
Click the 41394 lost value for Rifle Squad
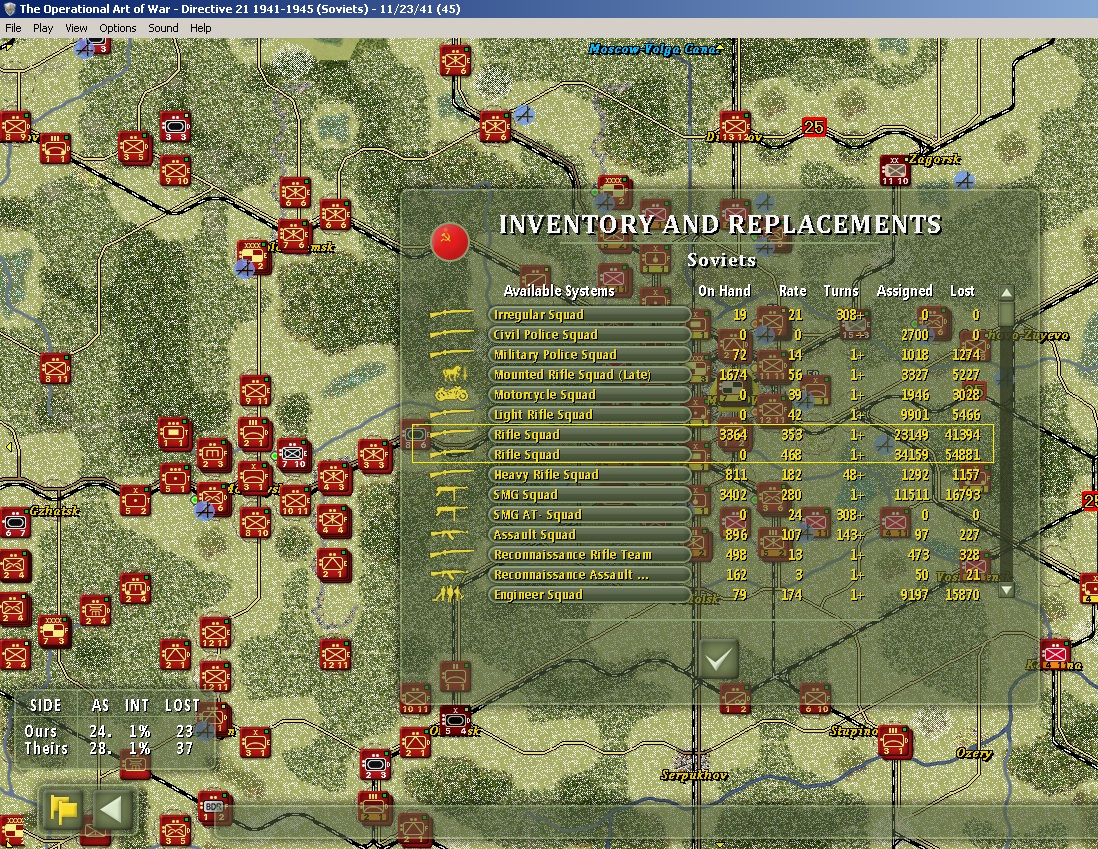point(962,434)
